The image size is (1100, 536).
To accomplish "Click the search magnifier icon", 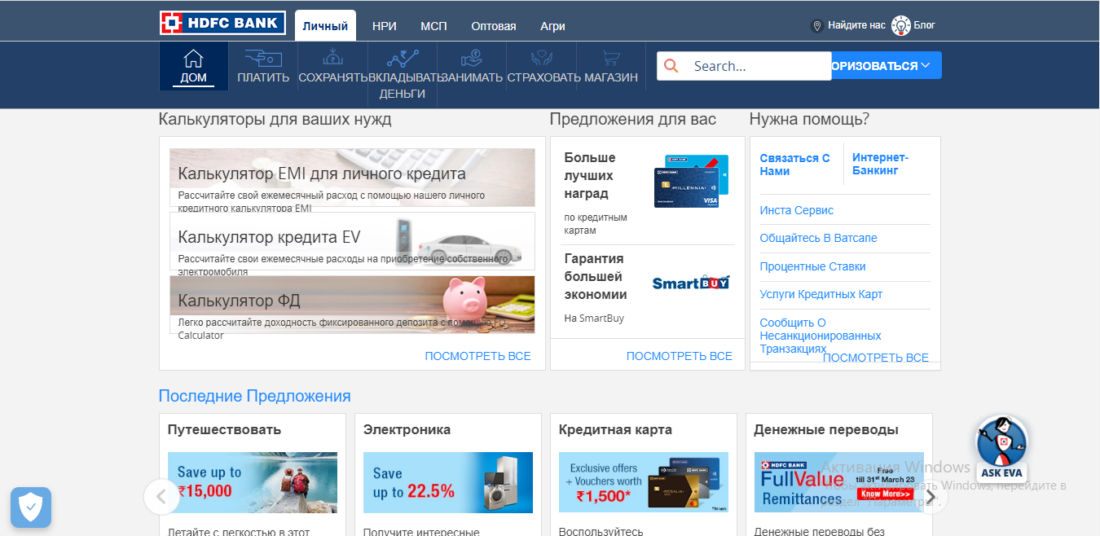I will [x=671, y=66].
